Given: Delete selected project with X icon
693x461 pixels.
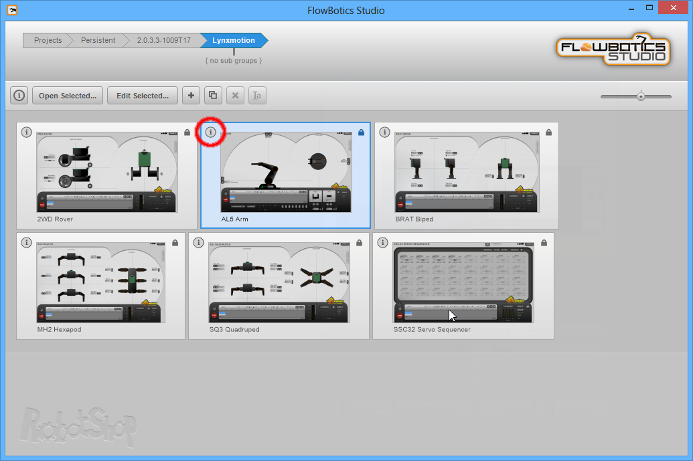Looking at the screenshot, I should [x=235, y=95].
